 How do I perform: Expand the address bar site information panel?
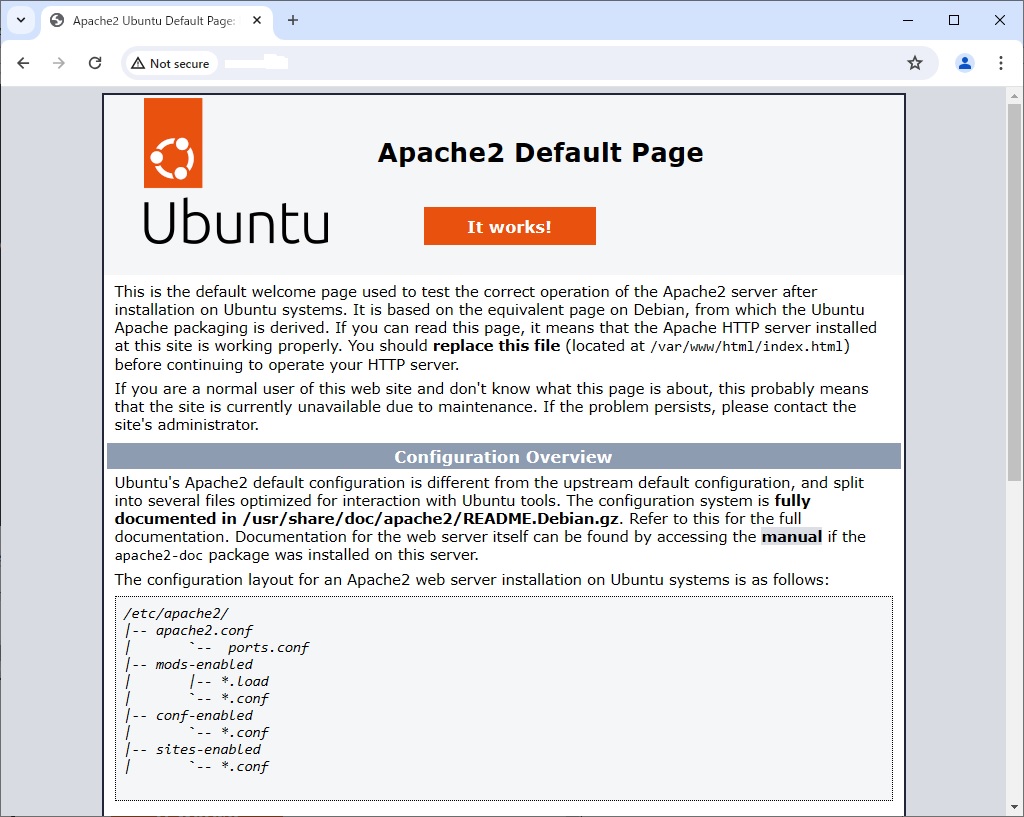point(170,62)
